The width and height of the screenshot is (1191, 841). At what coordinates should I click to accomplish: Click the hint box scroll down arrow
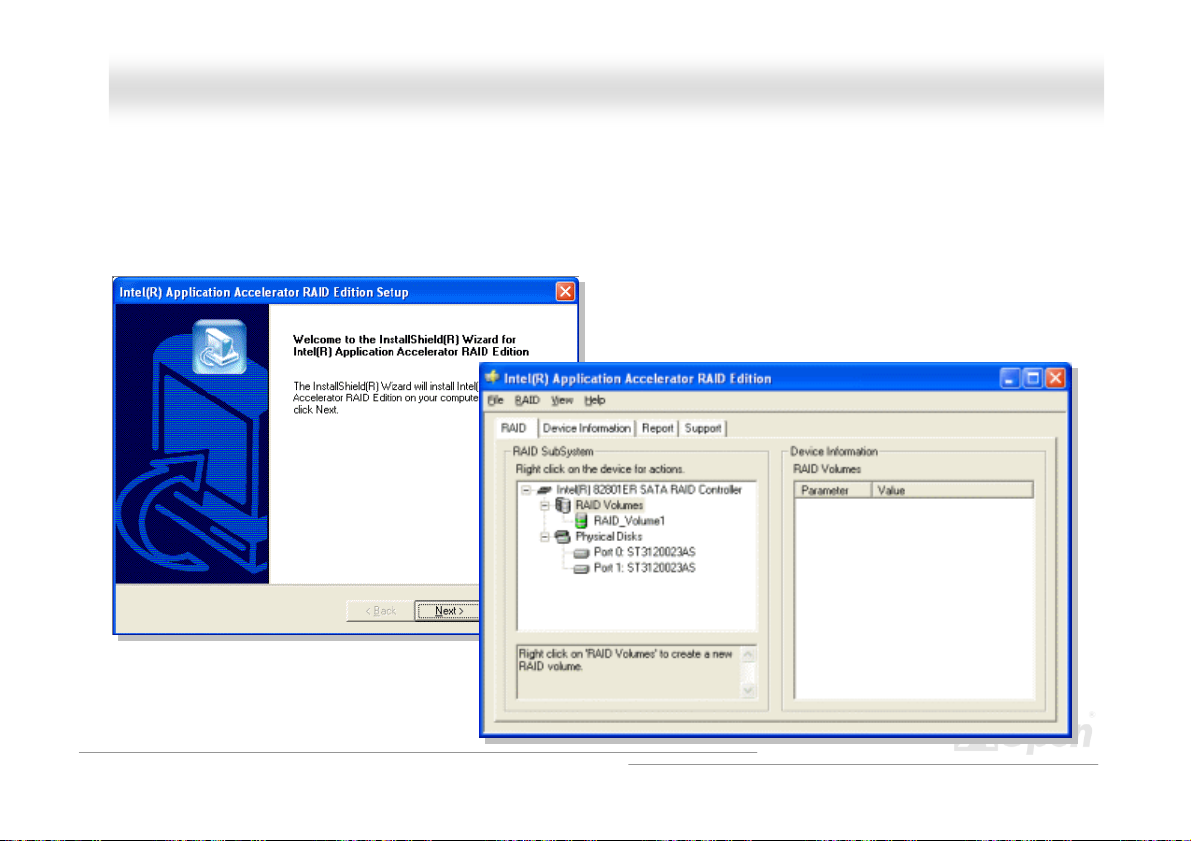click(x=748, y=690)
